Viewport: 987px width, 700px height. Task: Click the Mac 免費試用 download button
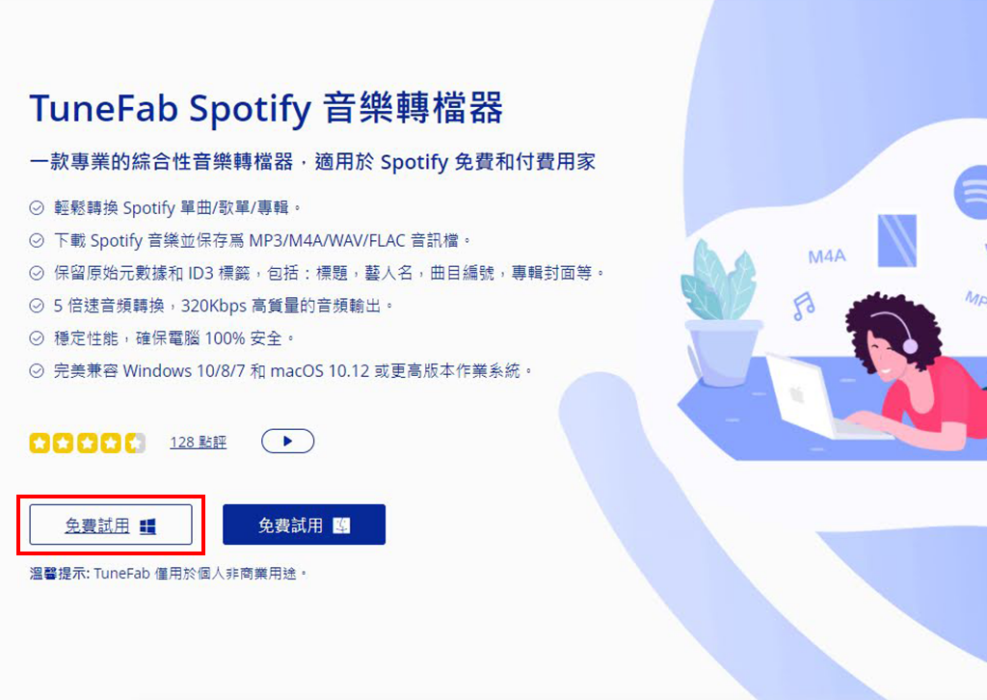304,524
